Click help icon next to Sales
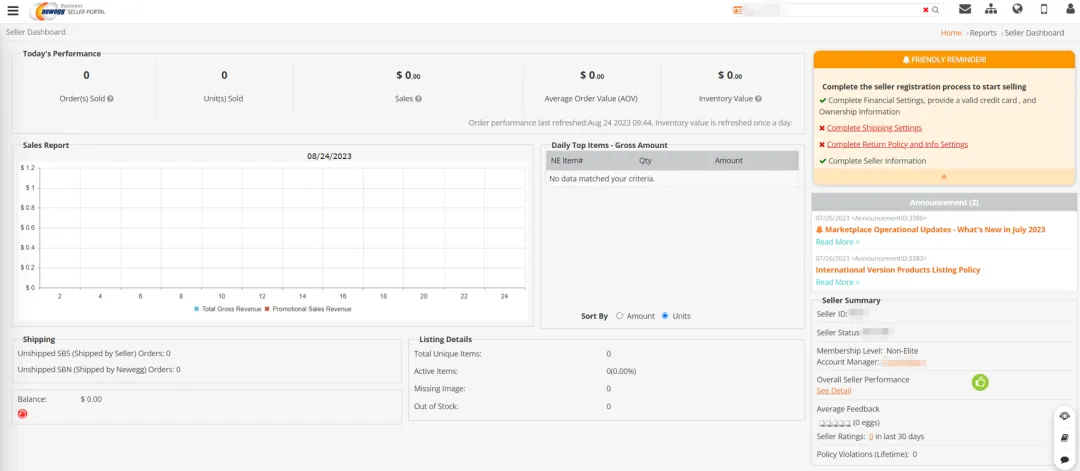The width and height of the screenshot is (1080, 471). pyautogui.click(x=418, y=98)
